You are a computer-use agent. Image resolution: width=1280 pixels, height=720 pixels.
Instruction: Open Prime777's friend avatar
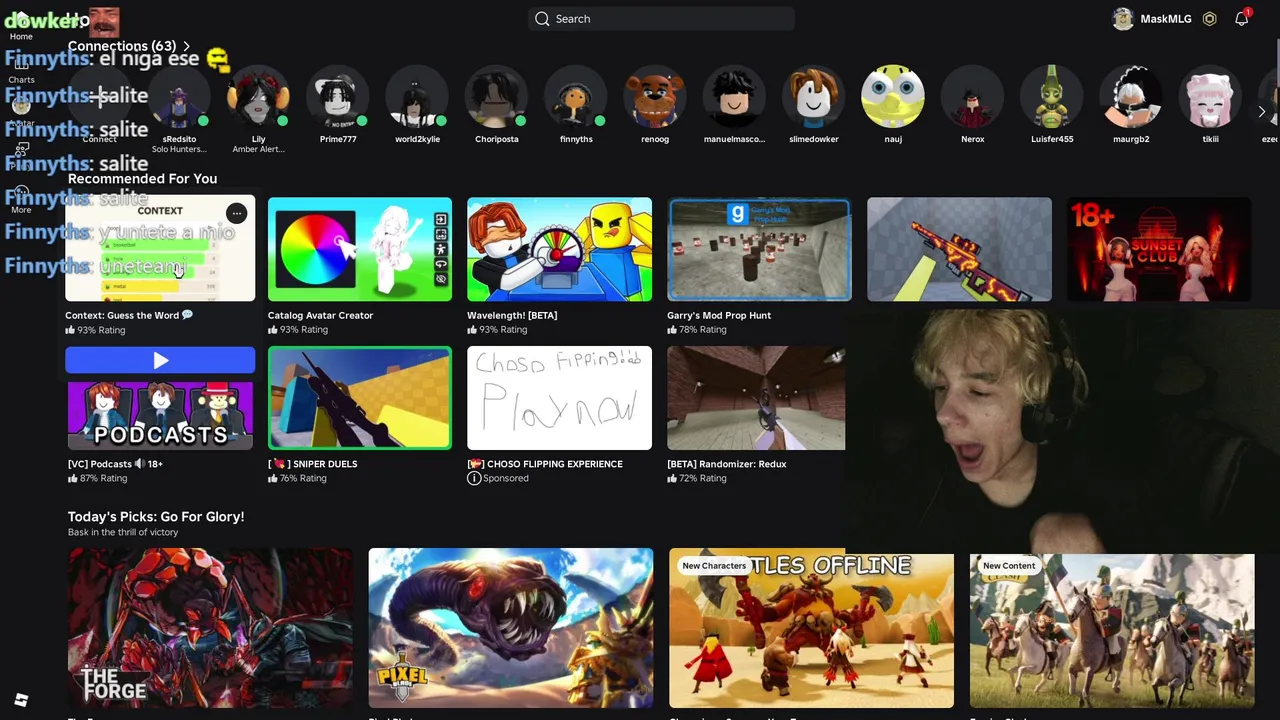(338, 96)
